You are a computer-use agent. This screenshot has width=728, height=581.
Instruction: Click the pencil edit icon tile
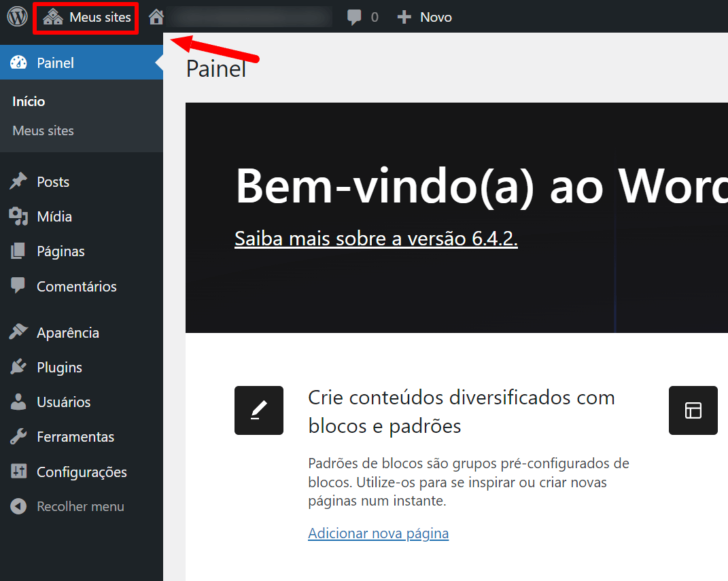point(259,410)
